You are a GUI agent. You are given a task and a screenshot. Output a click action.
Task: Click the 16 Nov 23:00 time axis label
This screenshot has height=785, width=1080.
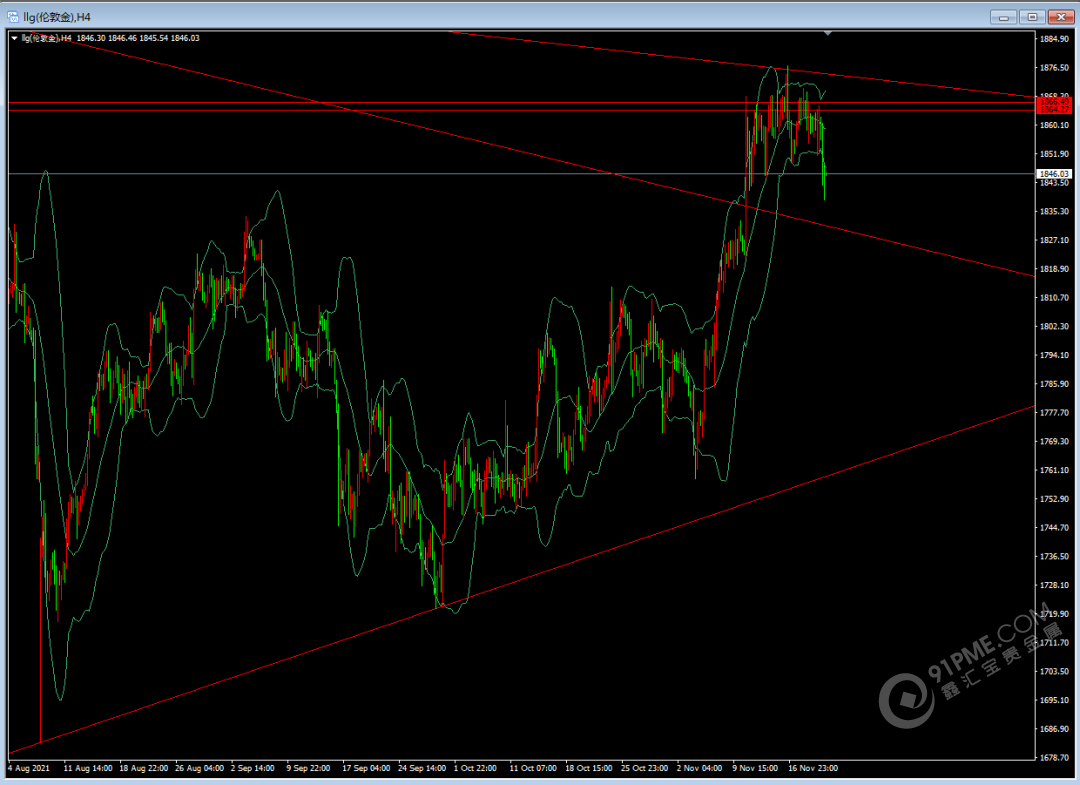pos(812,768)
